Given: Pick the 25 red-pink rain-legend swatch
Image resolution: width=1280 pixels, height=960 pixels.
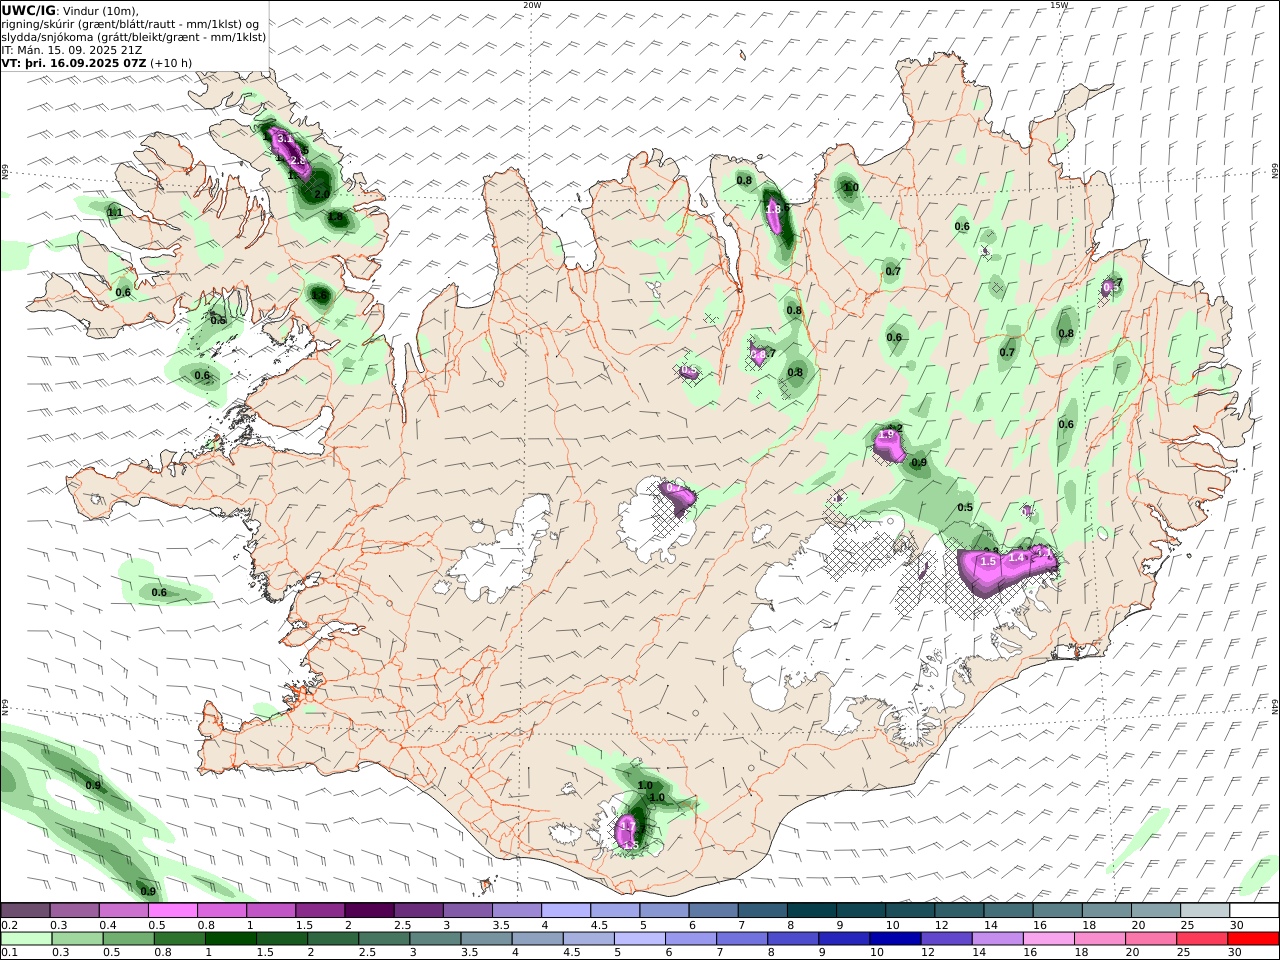Looking at the screenshot, I should (1200, 938).
